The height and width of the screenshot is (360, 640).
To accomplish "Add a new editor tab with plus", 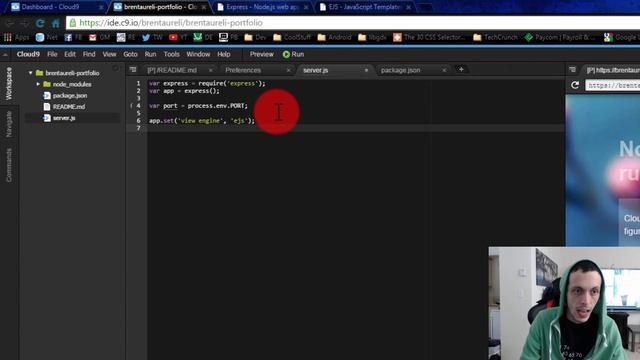I will click(x=461, y=69).
